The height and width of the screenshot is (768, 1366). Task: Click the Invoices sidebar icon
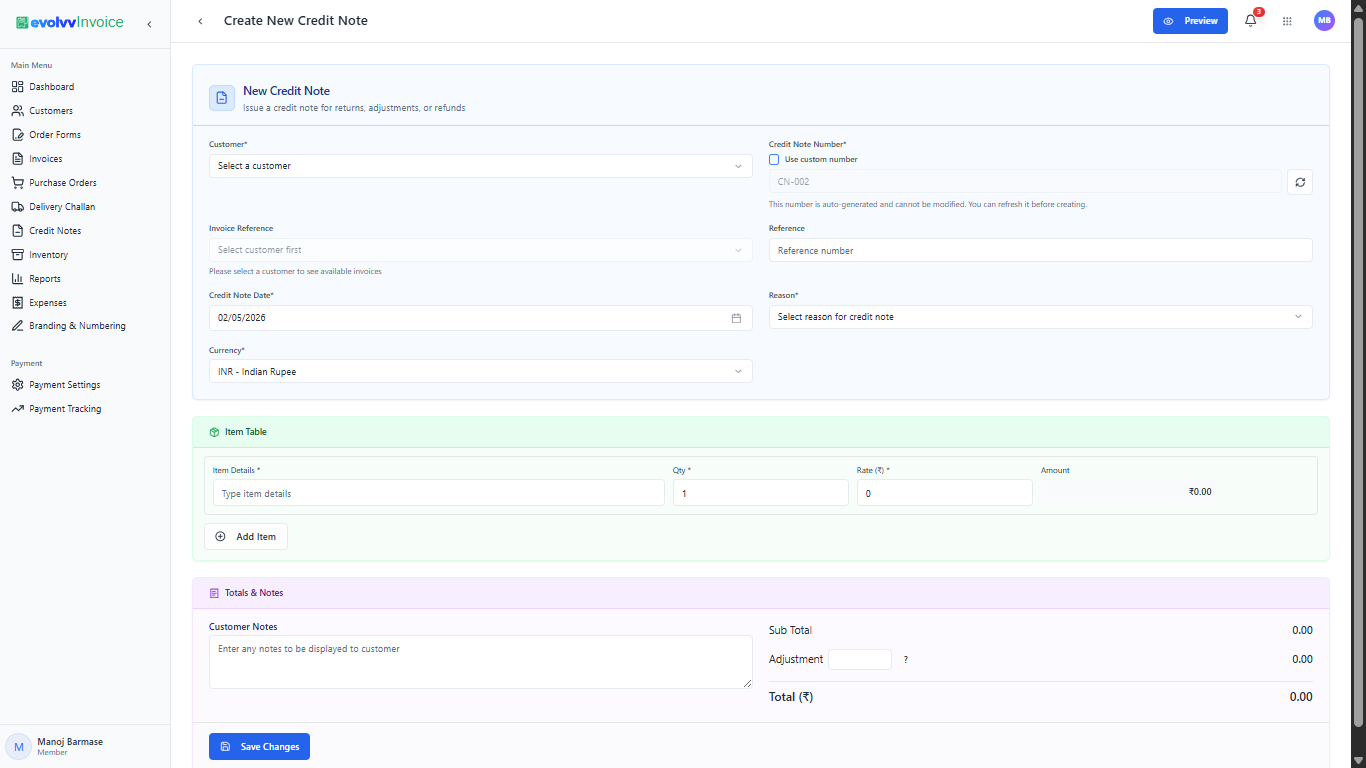[x=18, y=159]
